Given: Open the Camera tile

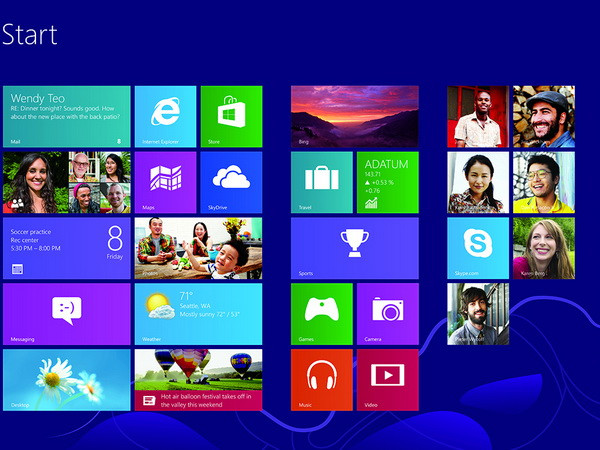Looking at the screenshot, I should tap(388, 314).
